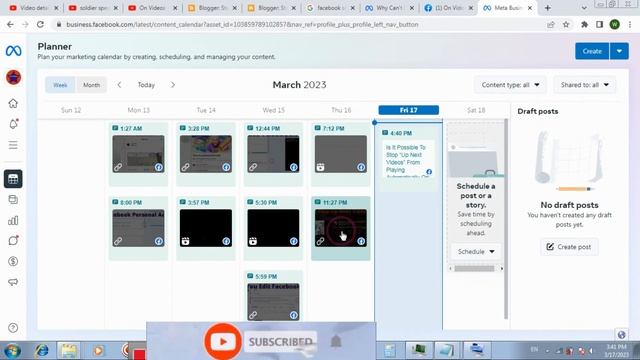Open the Wed 5:30 PM reel thumbnail

273,228
